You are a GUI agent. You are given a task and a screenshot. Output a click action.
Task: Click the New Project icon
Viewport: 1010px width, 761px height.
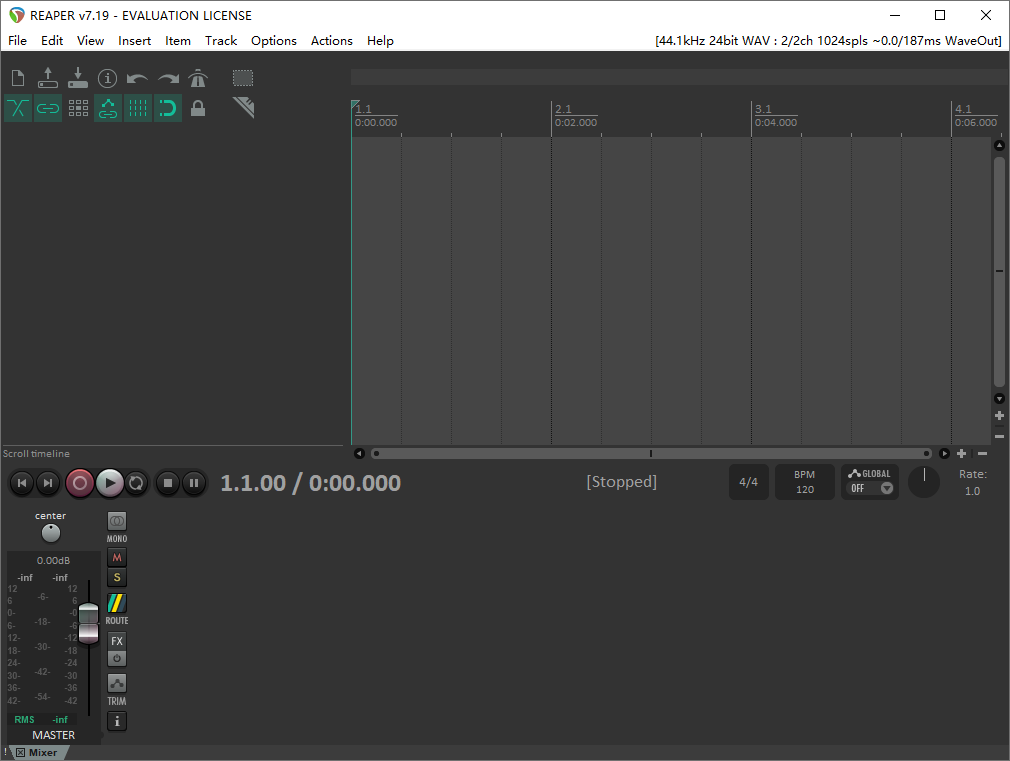[x=18, y=78]
